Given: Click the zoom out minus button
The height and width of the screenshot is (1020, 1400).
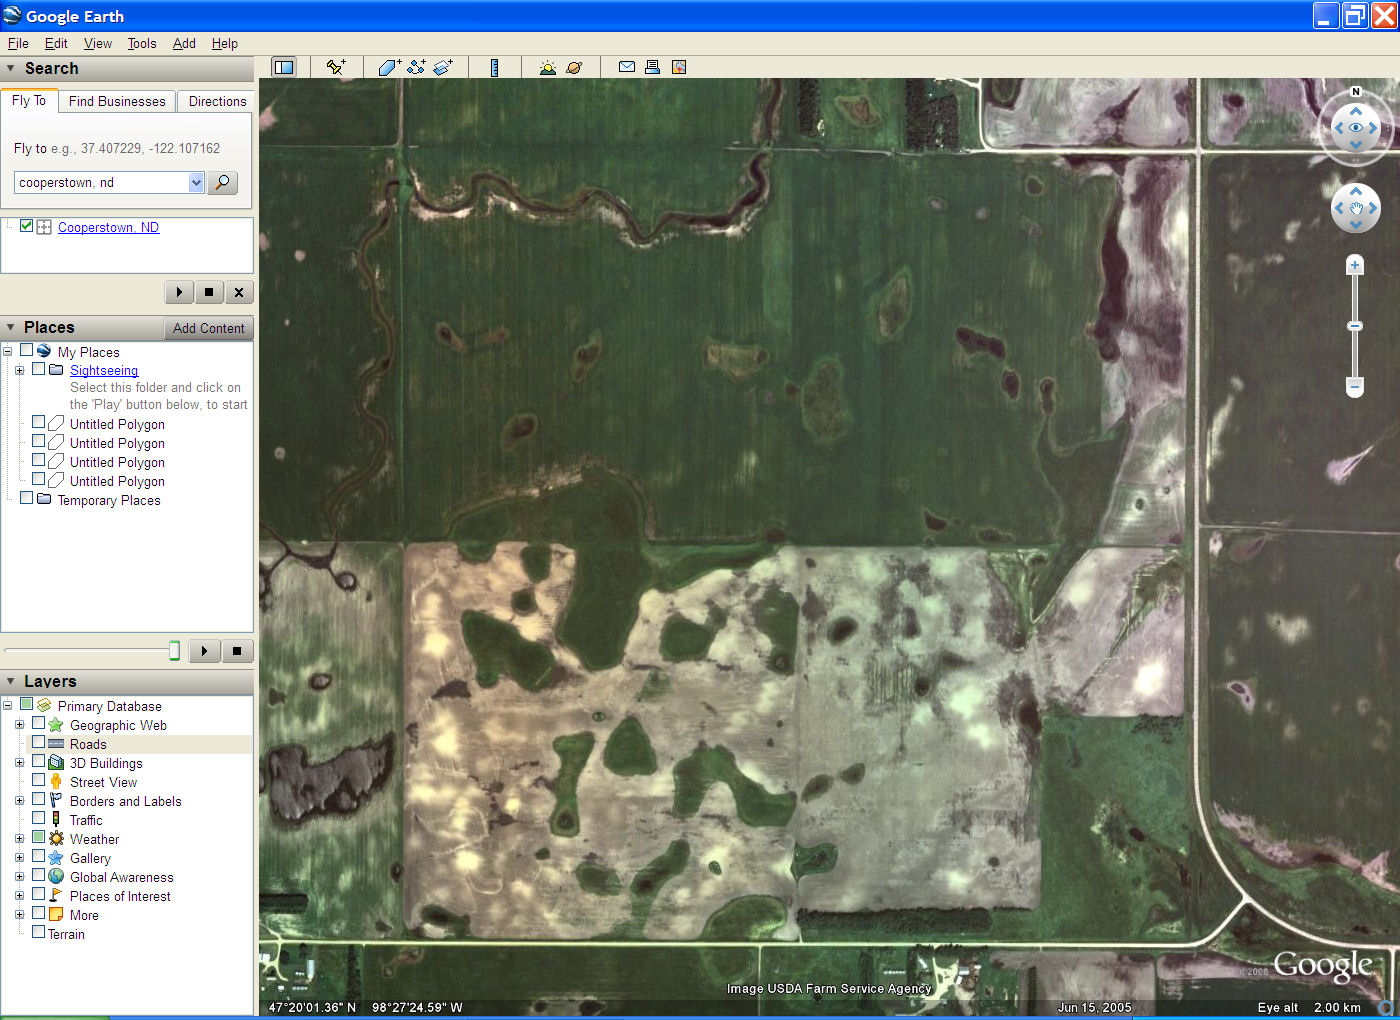Looking at the screenshot, I should click(x=1355, y=386).
